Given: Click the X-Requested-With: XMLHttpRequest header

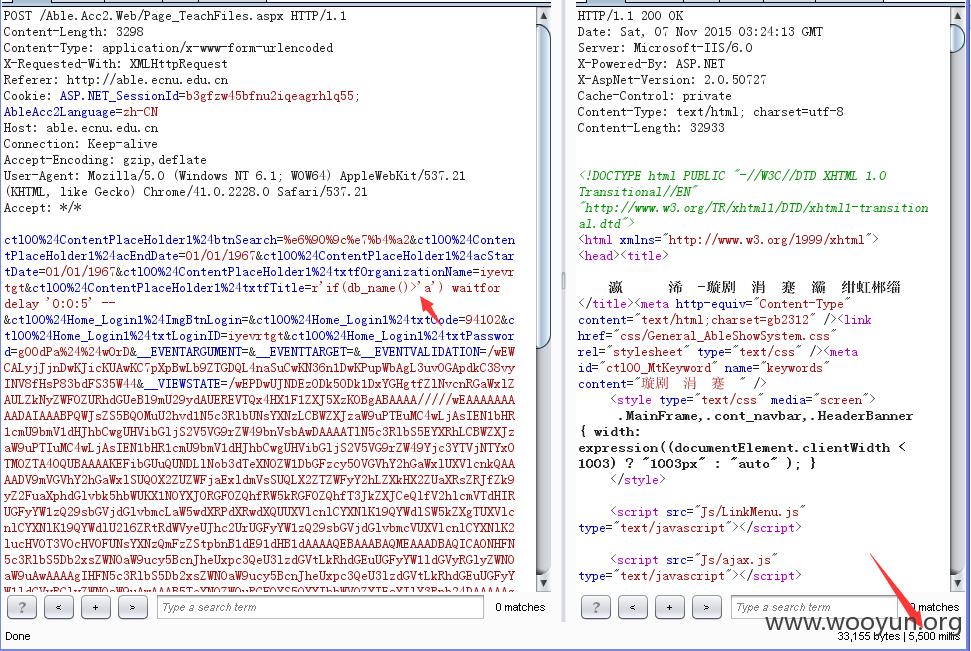Looking at the screenshot, I should tap(116, 64).
